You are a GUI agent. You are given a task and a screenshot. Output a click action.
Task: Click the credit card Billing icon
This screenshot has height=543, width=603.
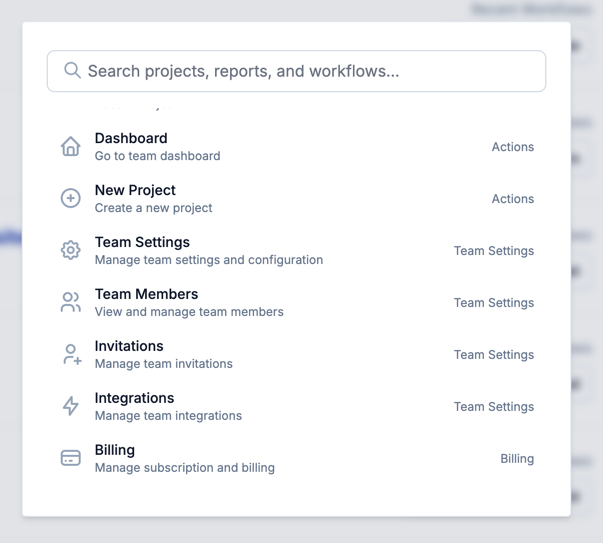click(x=70, y=459)
